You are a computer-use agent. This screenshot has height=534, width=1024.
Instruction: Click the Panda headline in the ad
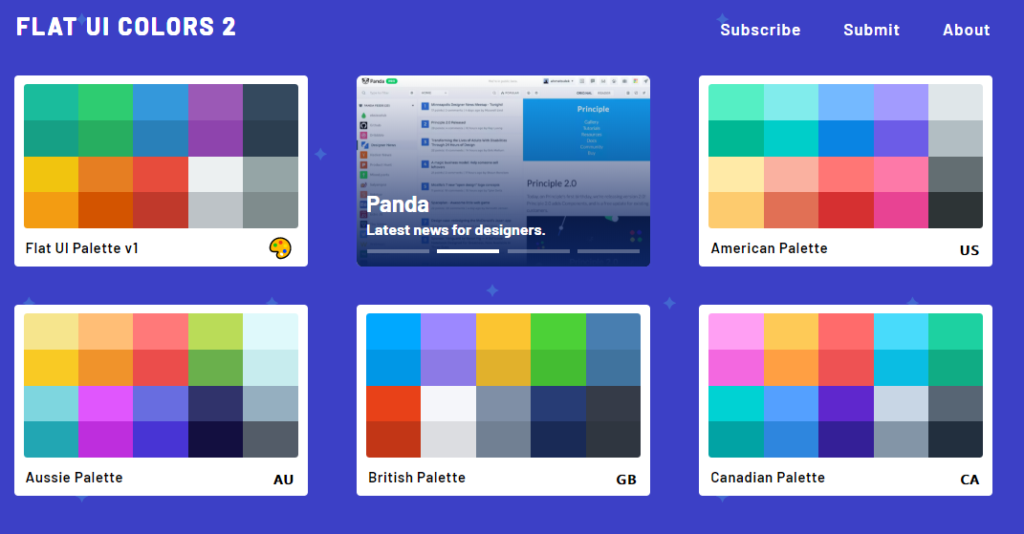click(x=397, y=204)
